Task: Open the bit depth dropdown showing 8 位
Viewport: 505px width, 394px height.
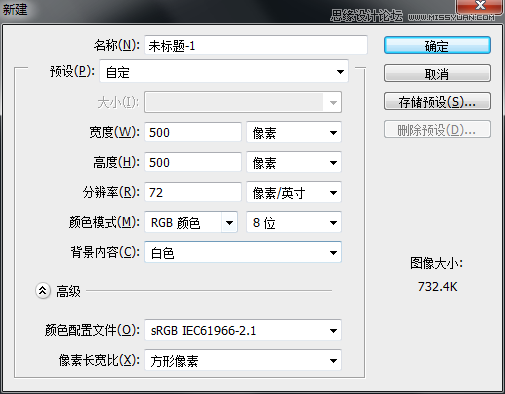Action: pyautogui.click(x=294, y=222)
